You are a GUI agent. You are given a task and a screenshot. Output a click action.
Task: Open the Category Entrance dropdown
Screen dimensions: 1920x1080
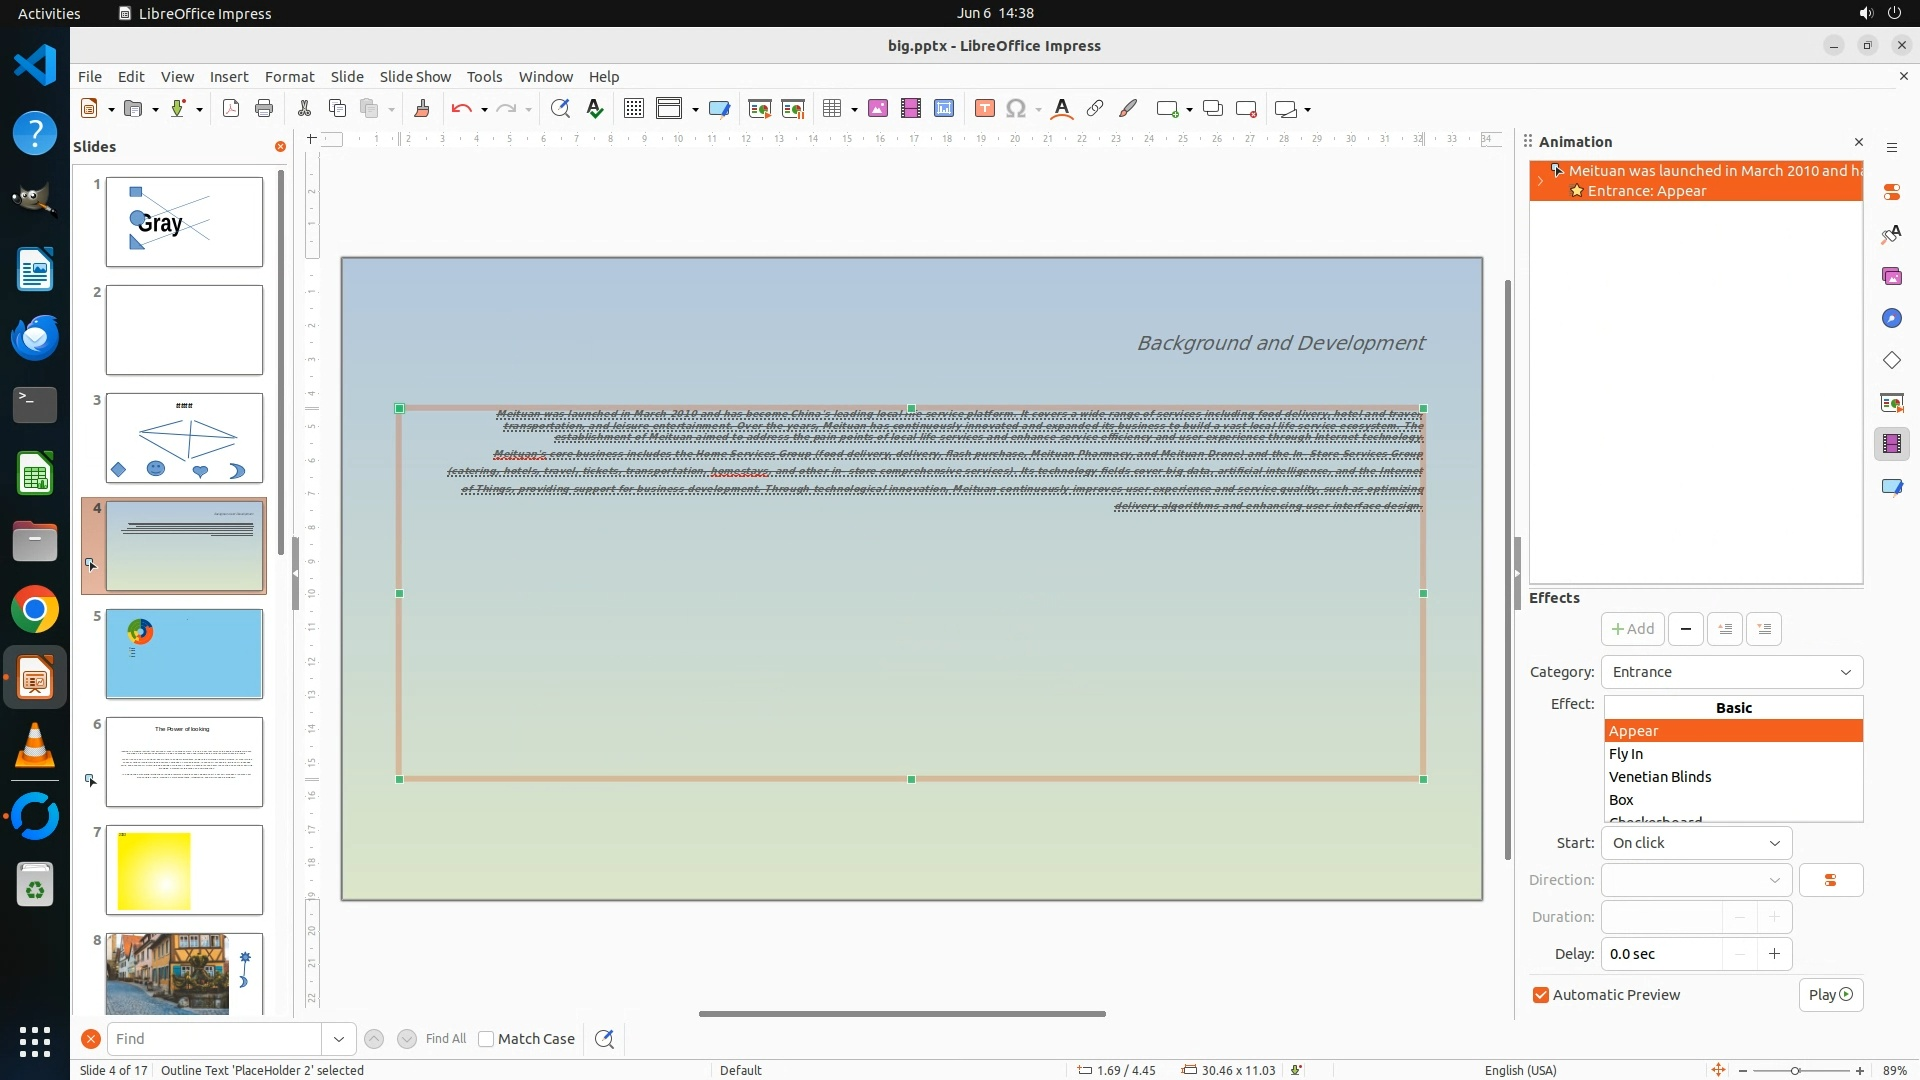click(x=1731, y=672)
